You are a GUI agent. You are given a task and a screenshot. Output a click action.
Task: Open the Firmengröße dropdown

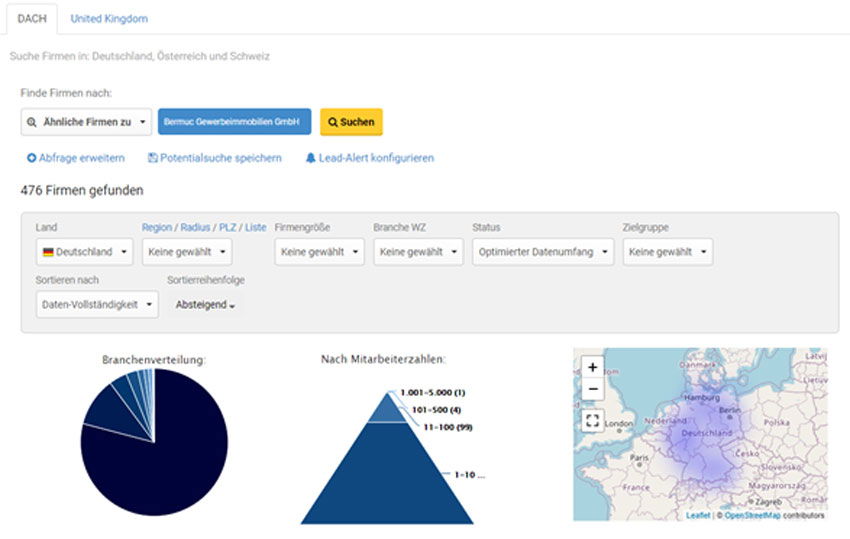pyautogui.click(x=319, y=252)
